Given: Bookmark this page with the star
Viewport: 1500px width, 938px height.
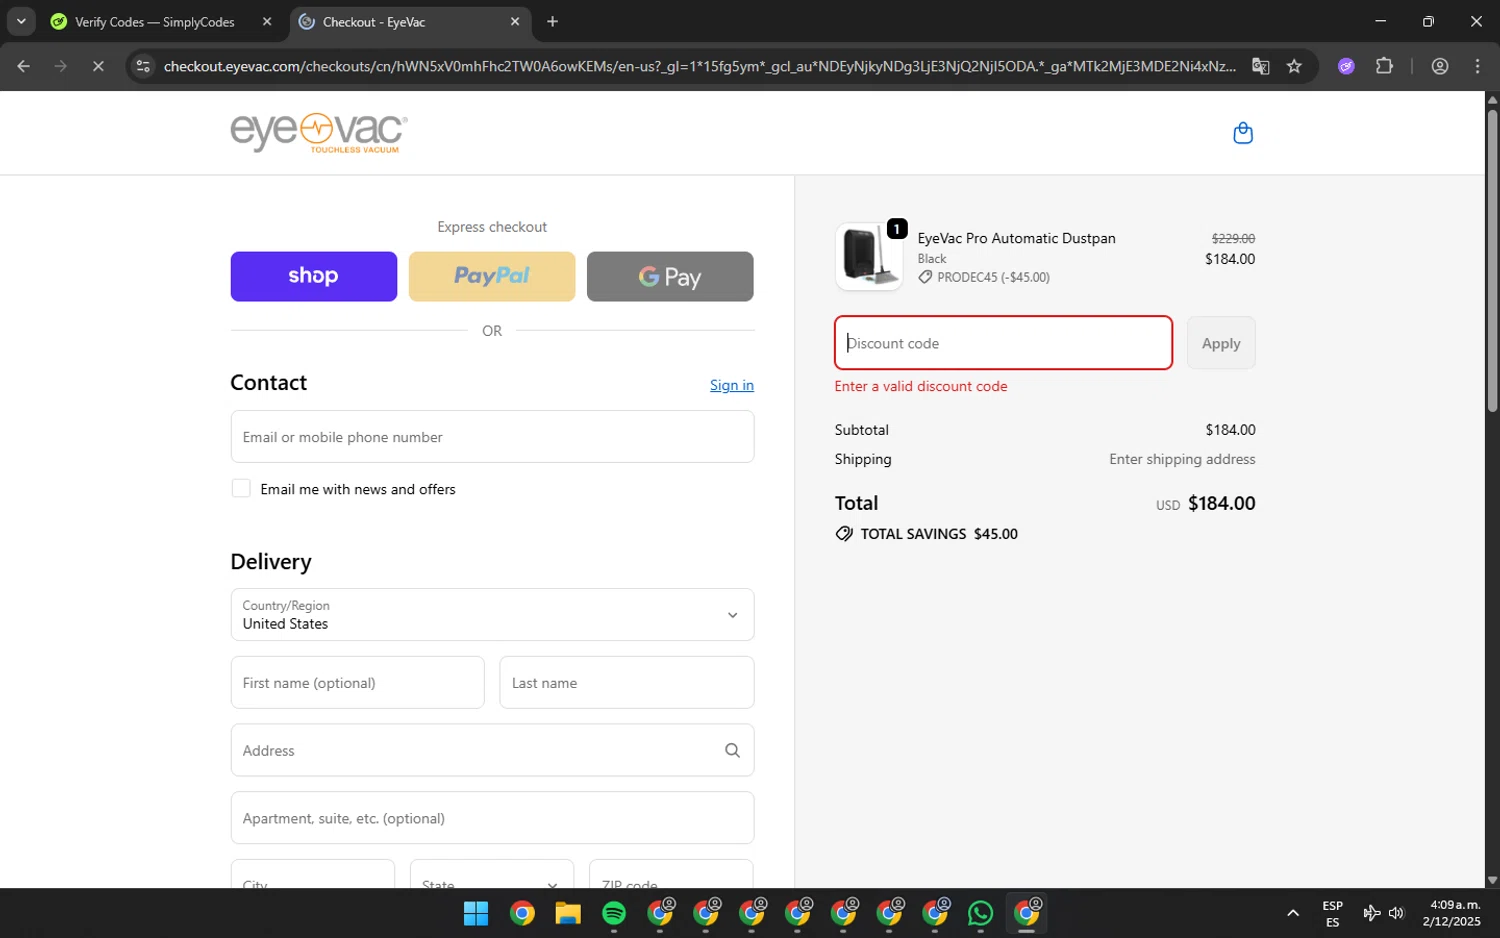Looking at the screenshot, I should (x=1294, y=66).
